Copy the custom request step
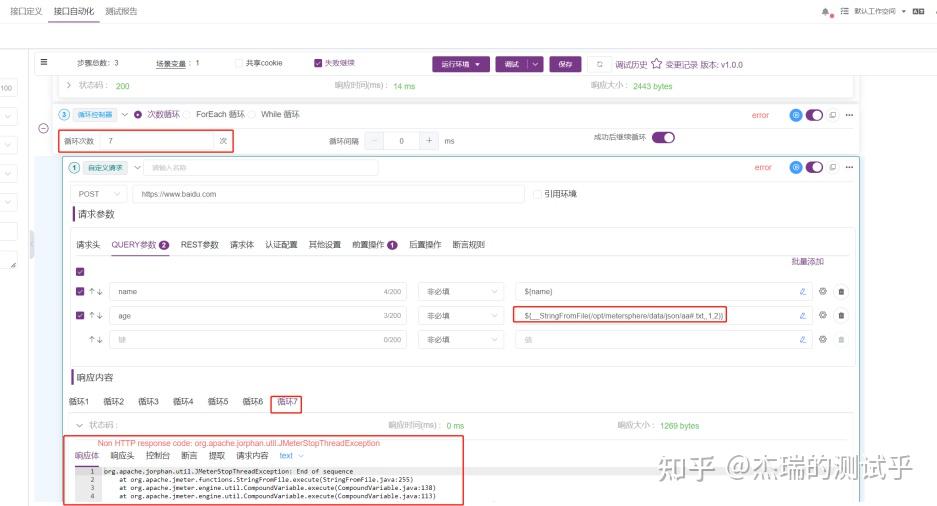Viewport: 937px width, 506px height. (832, 167)
